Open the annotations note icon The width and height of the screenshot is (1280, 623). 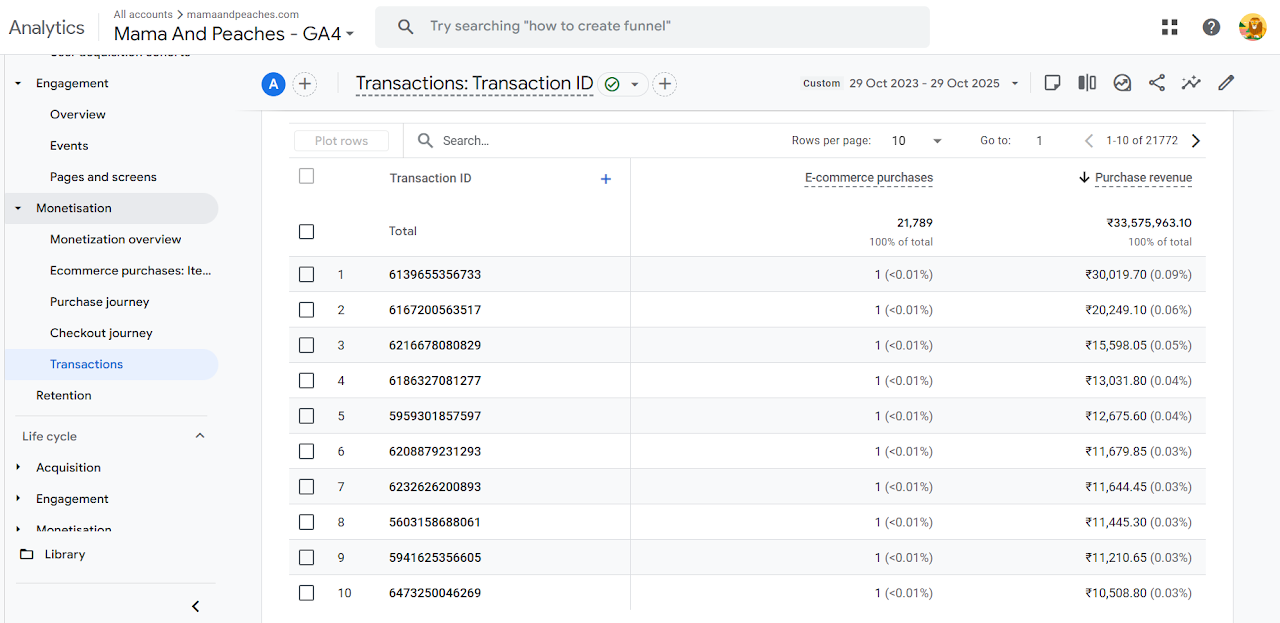pyautogui.click(x=1052, y=83)
